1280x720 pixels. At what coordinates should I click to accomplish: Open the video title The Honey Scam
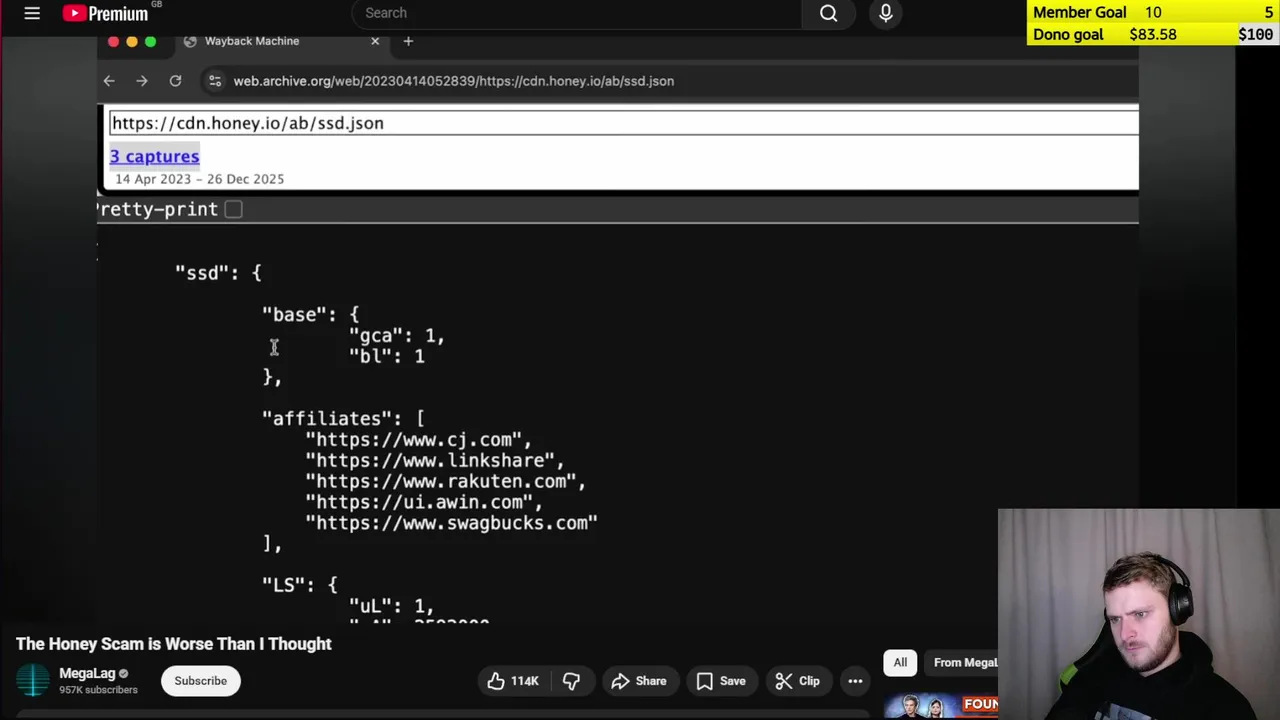(174, 644)
